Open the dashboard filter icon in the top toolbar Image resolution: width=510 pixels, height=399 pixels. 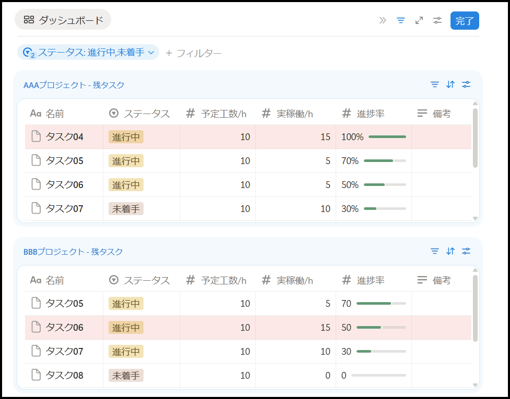(401, 21)
